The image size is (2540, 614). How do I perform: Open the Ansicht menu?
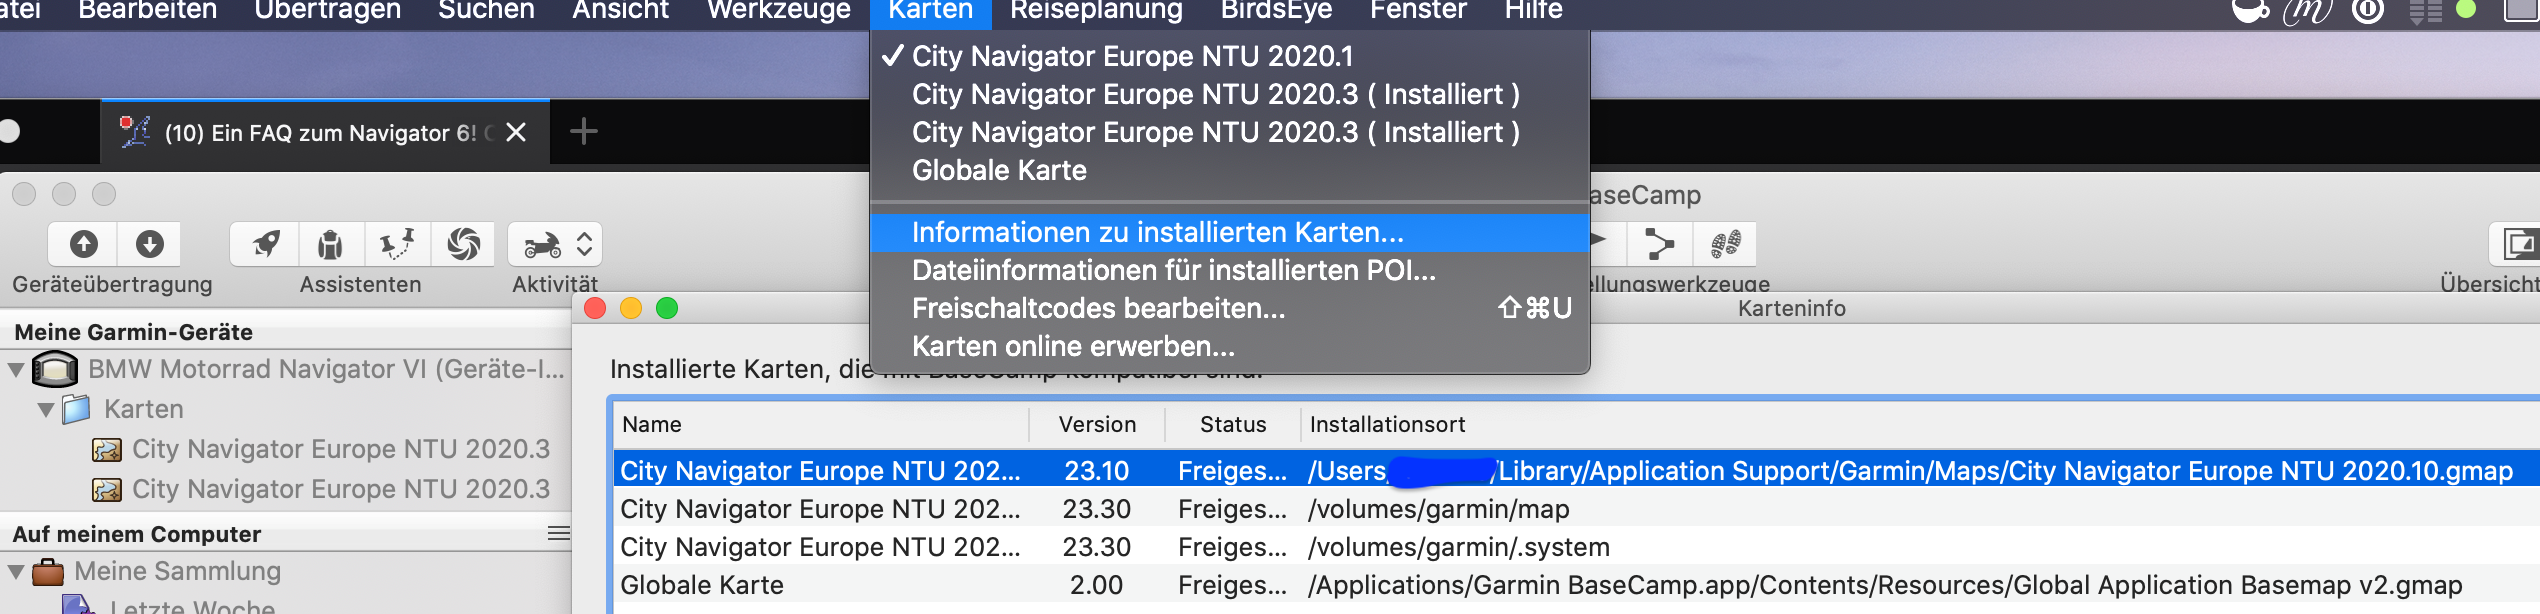621,11
